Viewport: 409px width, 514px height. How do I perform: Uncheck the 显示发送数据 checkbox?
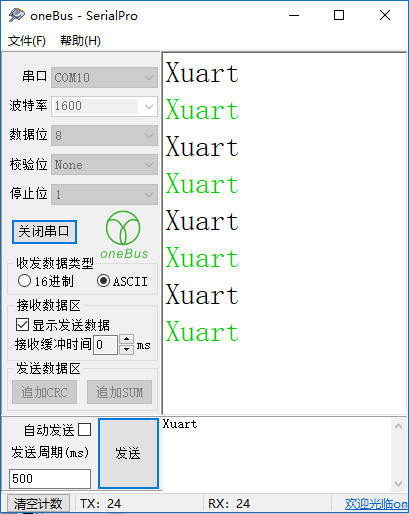[22, 325]
